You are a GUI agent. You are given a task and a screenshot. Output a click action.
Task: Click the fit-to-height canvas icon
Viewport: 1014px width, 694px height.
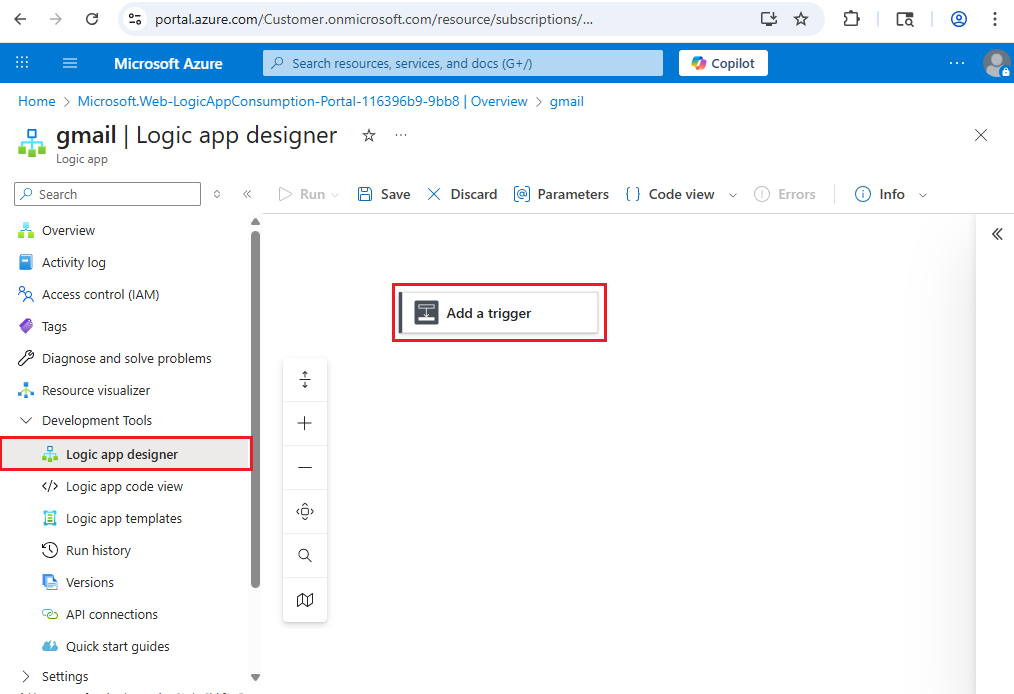305,378
